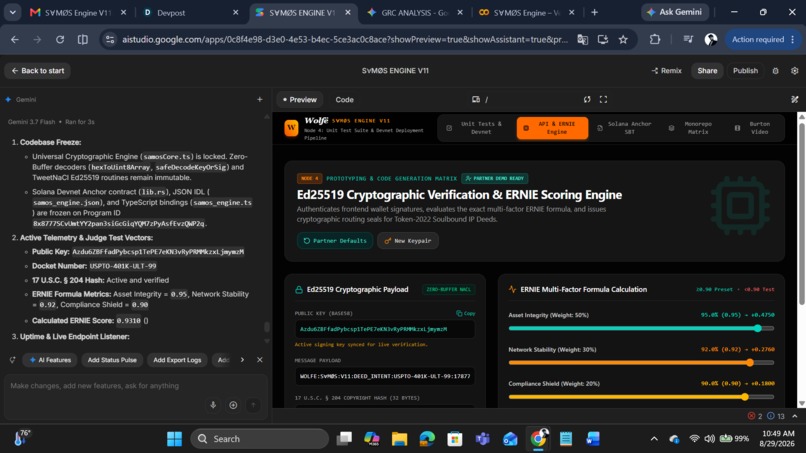Start a new Gemini chat with plus
806x453 pixels.
[260, 99]
